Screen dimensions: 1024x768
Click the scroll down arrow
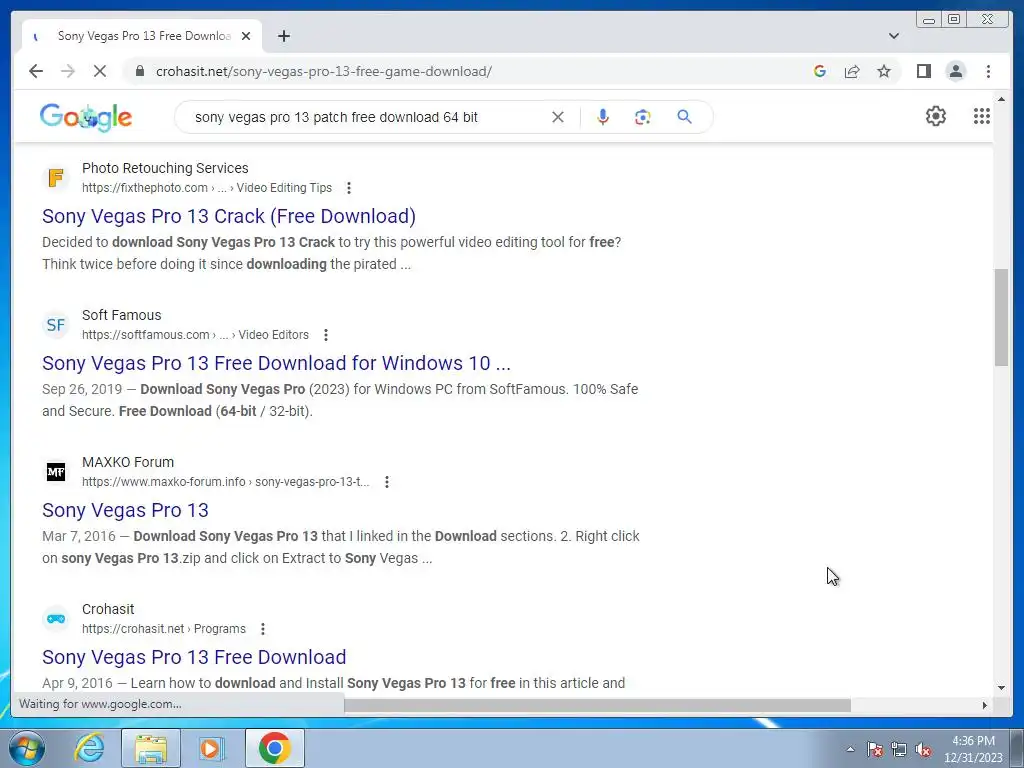1001,688
